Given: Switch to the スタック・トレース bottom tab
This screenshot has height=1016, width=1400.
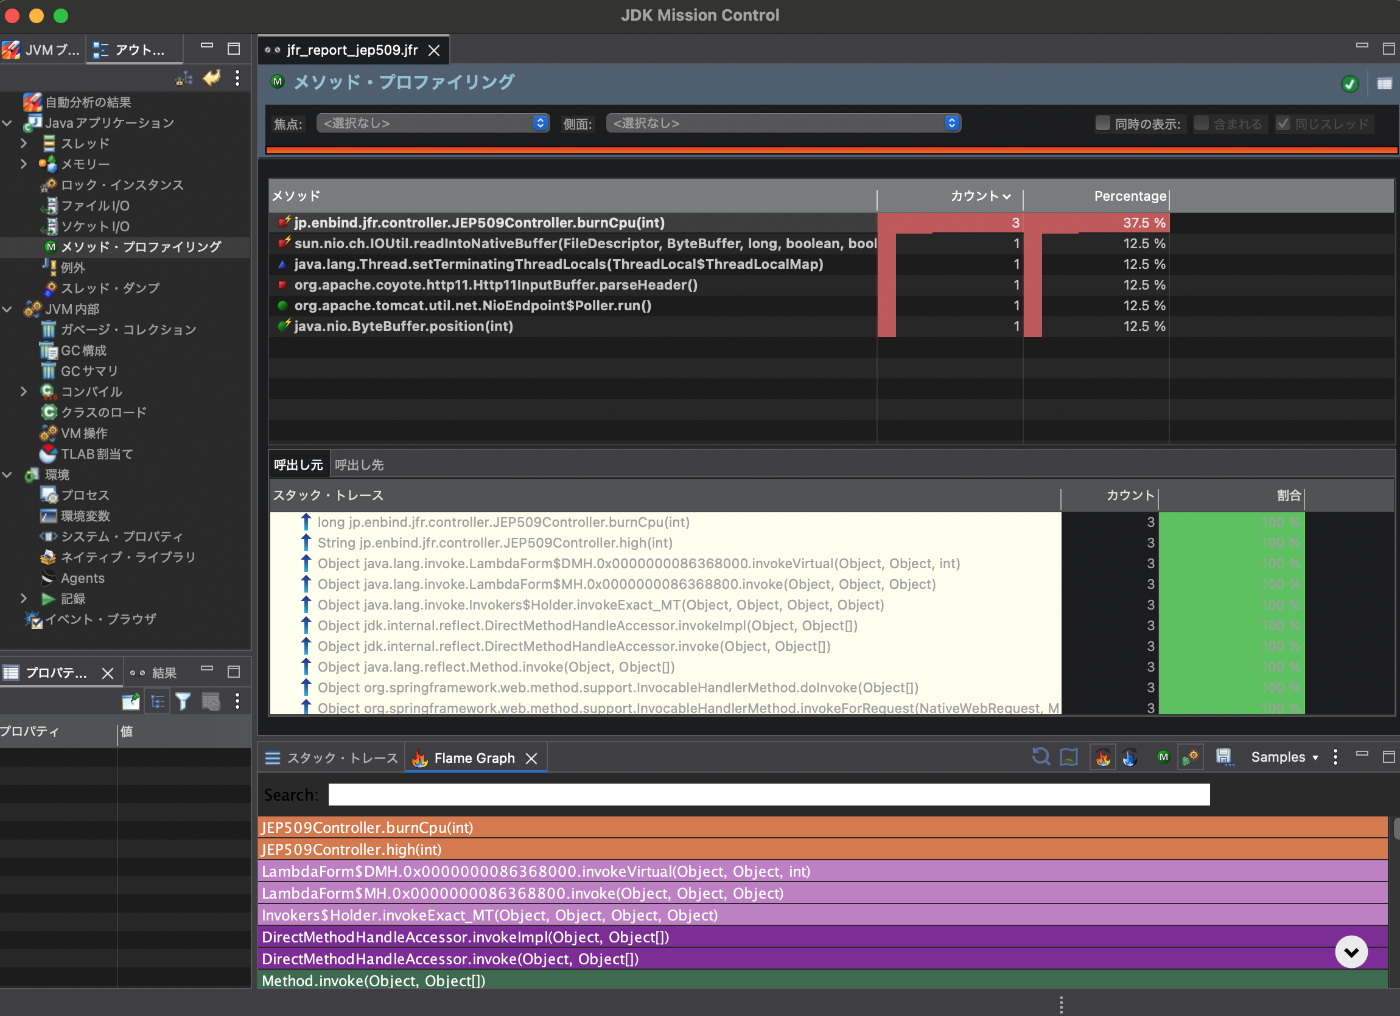Looking at the screenshot, I should point(332,758).
